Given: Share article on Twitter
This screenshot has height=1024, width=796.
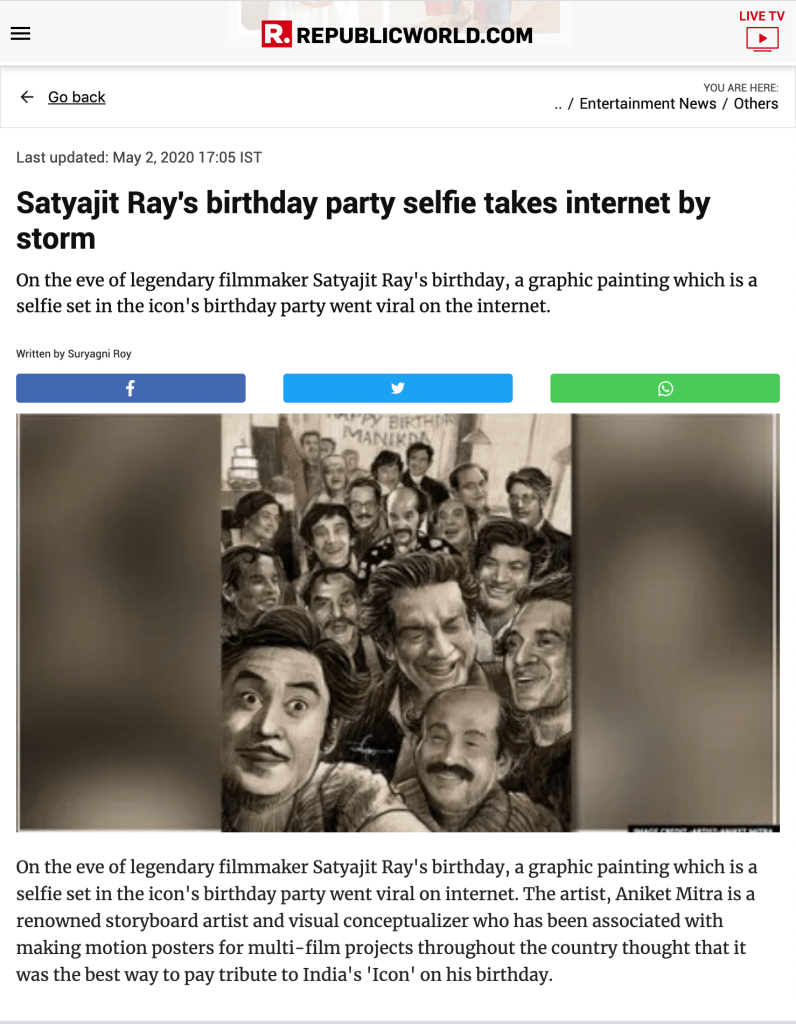Looking at the screenshot, I should [398, 388].
